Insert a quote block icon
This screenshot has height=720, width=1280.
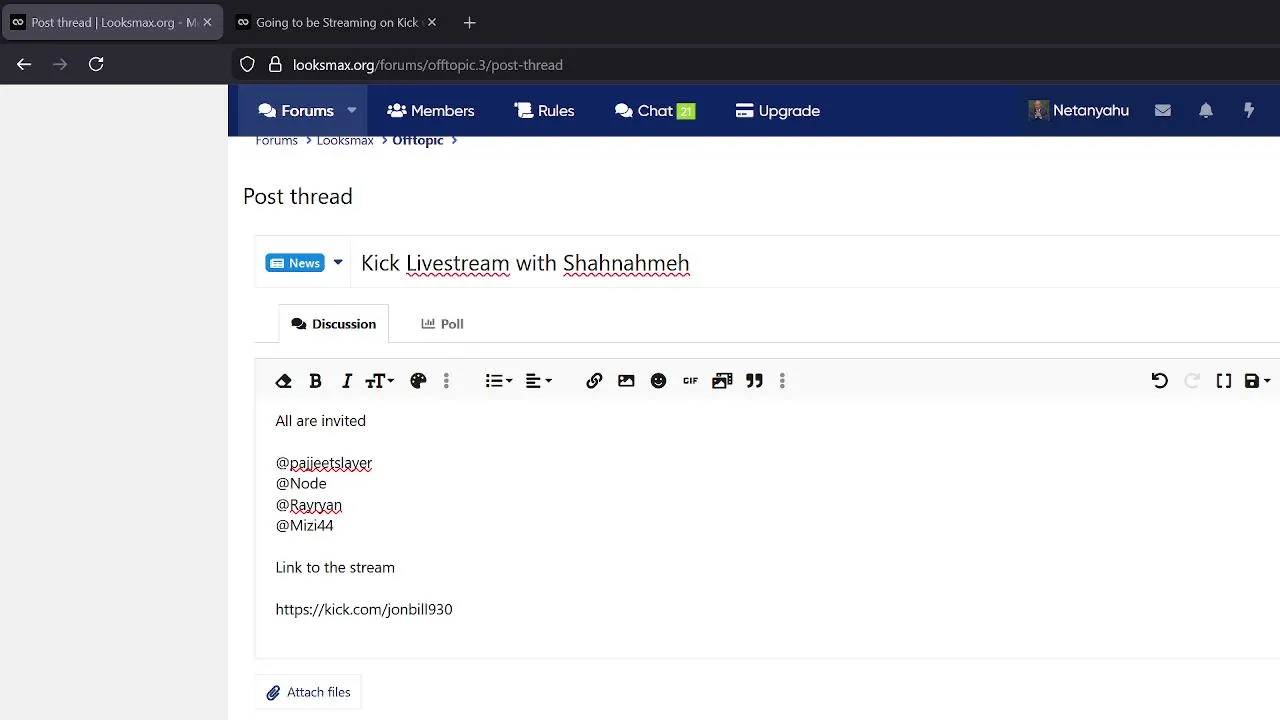click(754, 381)
